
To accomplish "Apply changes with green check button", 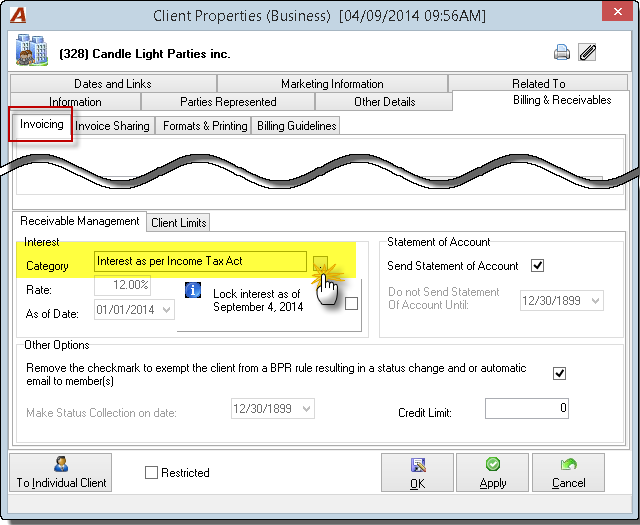I will (492, 473).
